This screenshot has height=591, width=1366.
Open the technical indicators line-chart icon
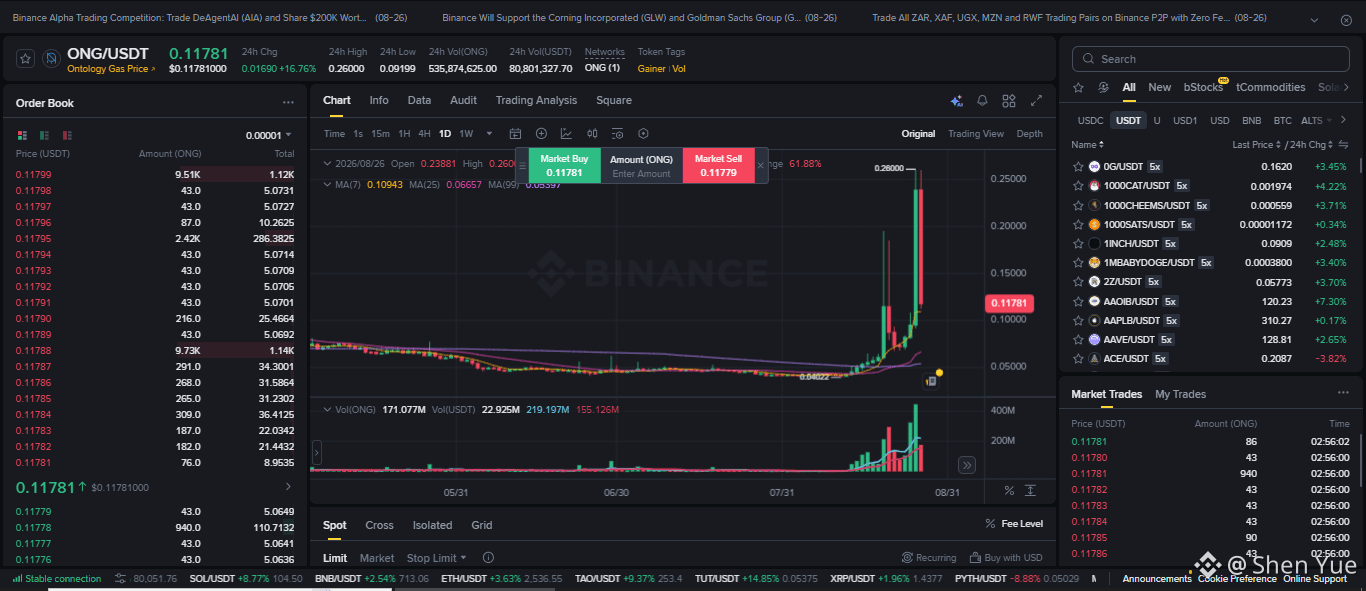point(566,133)
